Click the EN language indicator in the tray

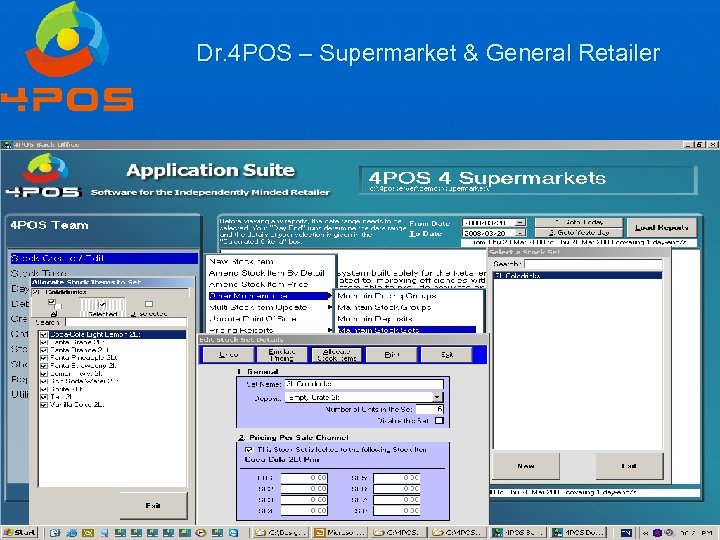[x=625, y=533]
